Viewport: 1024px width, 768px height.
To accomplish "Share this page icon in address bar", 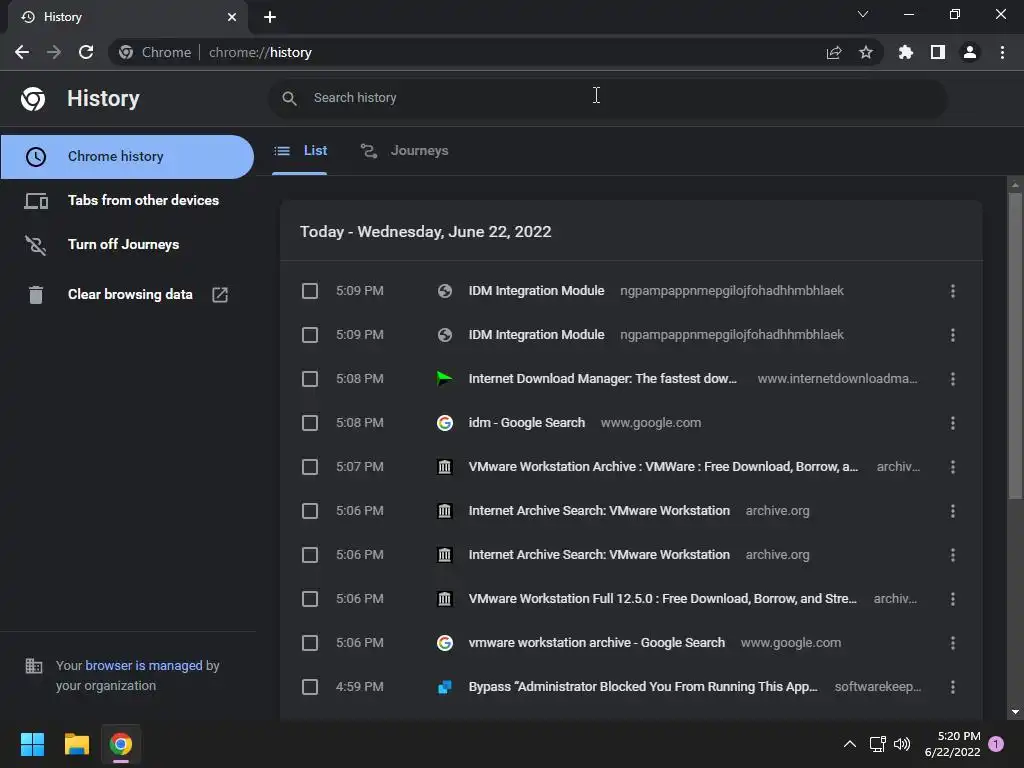I will click(834, 52).
